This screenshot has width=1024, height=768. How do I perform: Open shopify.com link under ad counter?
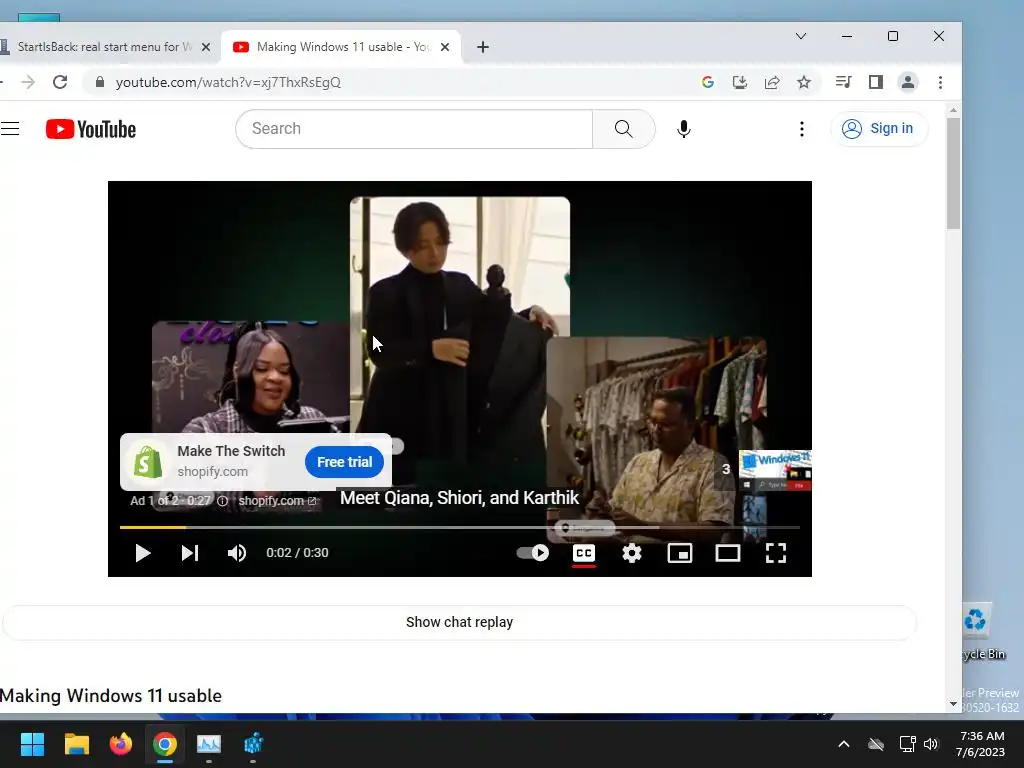click(x=277, y=501)
